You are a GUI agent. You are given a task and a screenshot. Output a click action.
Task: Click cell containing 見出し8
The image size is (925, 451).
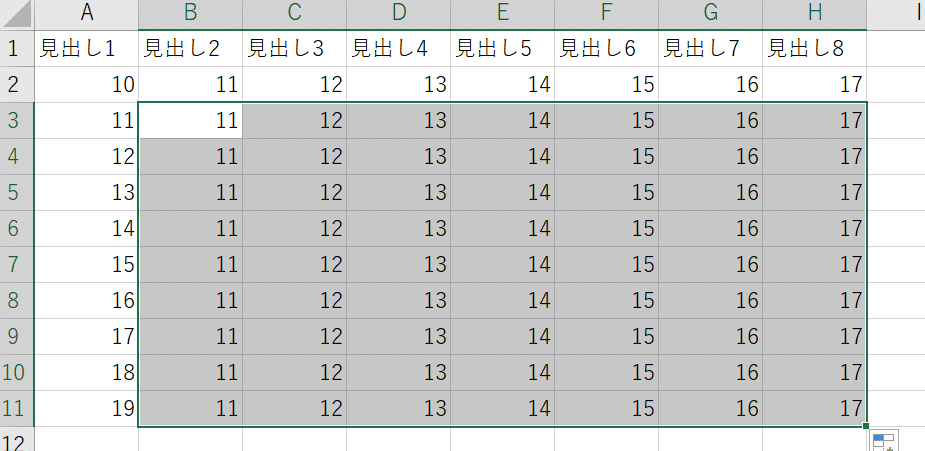click(815, 49)
